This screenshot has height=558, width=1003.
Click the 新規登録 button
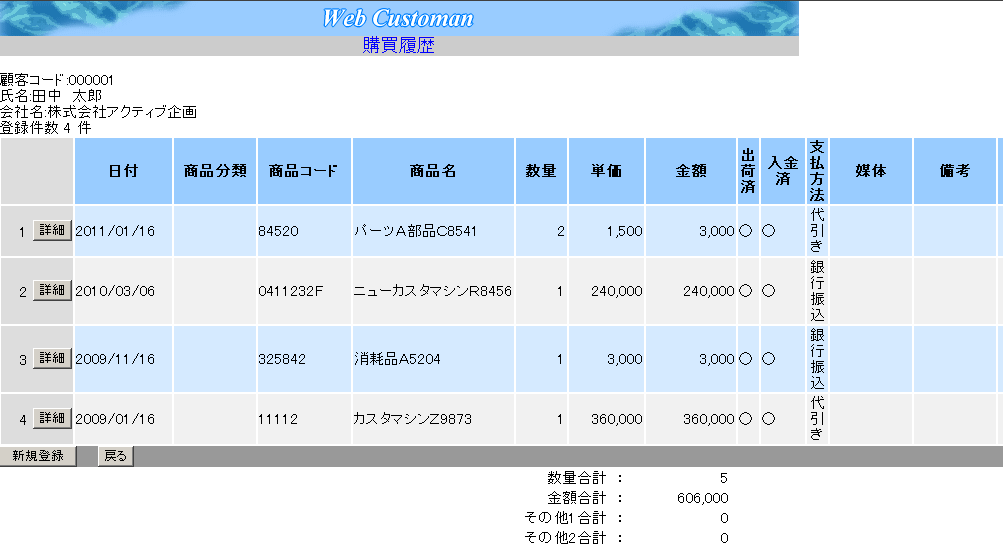[37, 456]
